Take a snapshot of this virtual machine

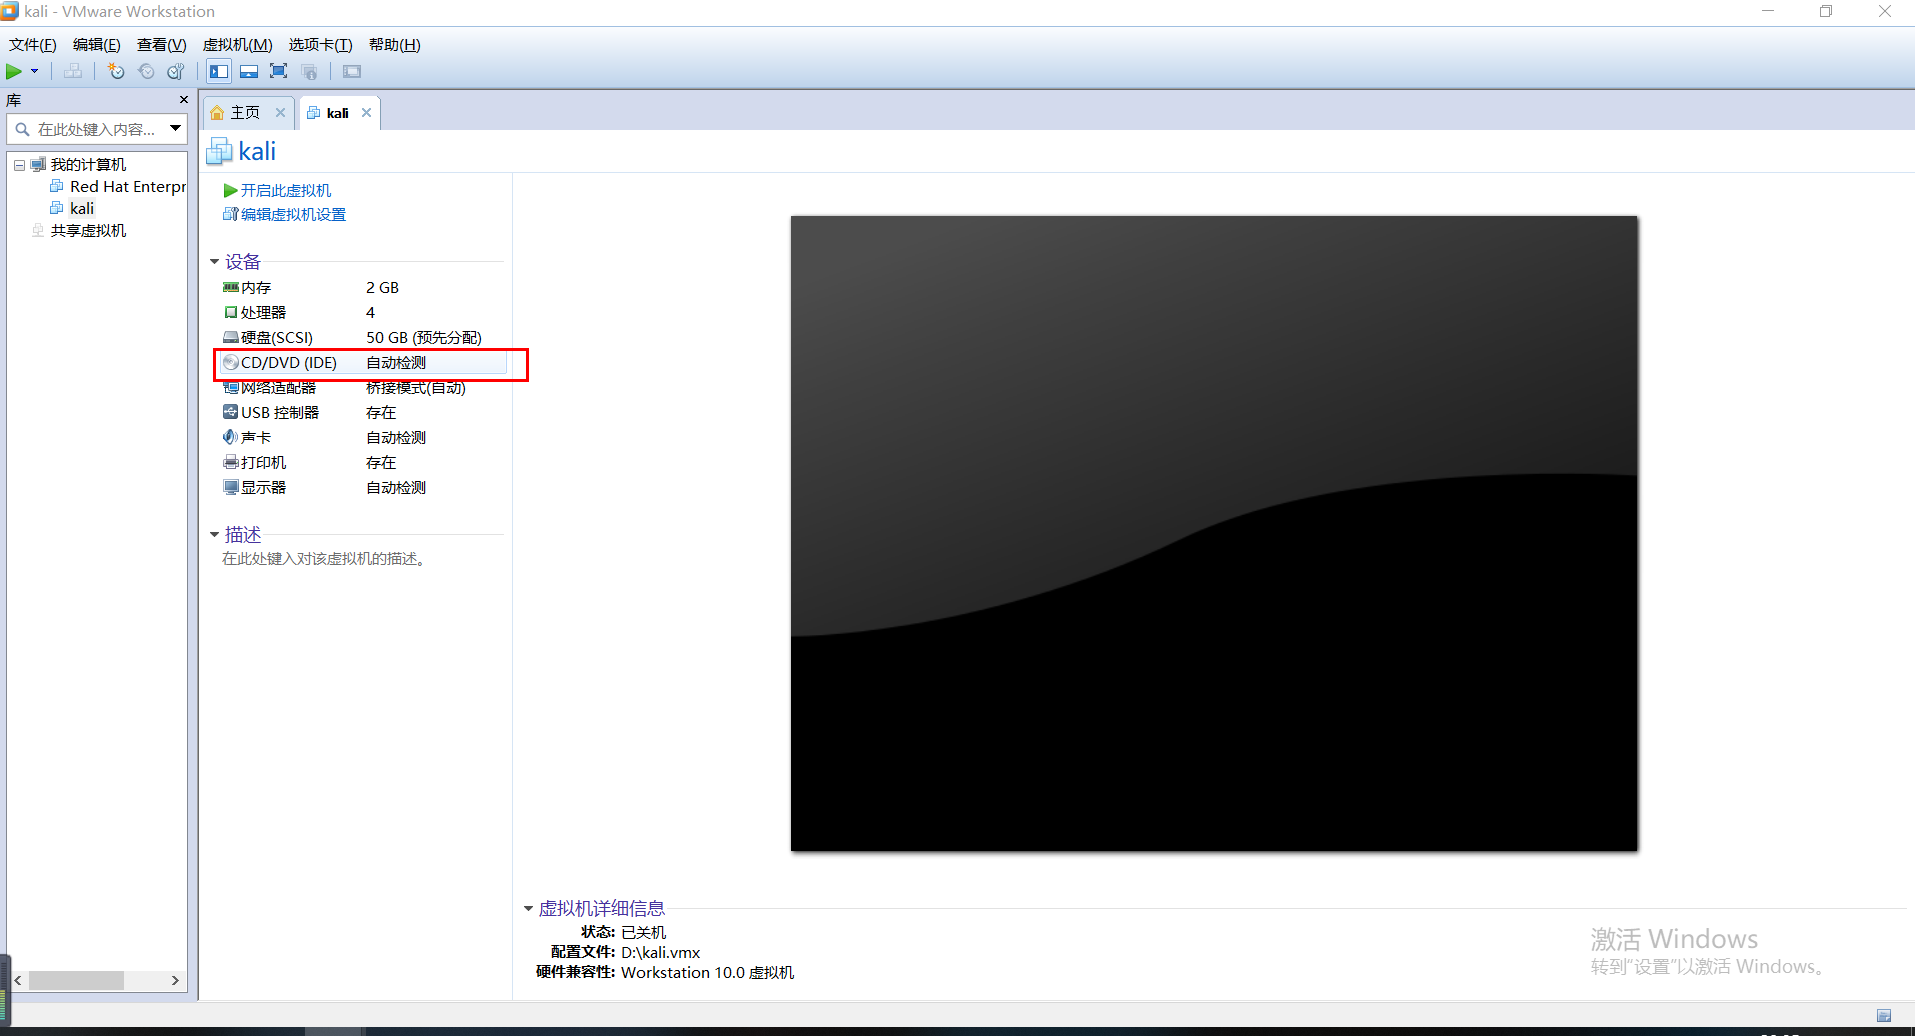[116, 71]
